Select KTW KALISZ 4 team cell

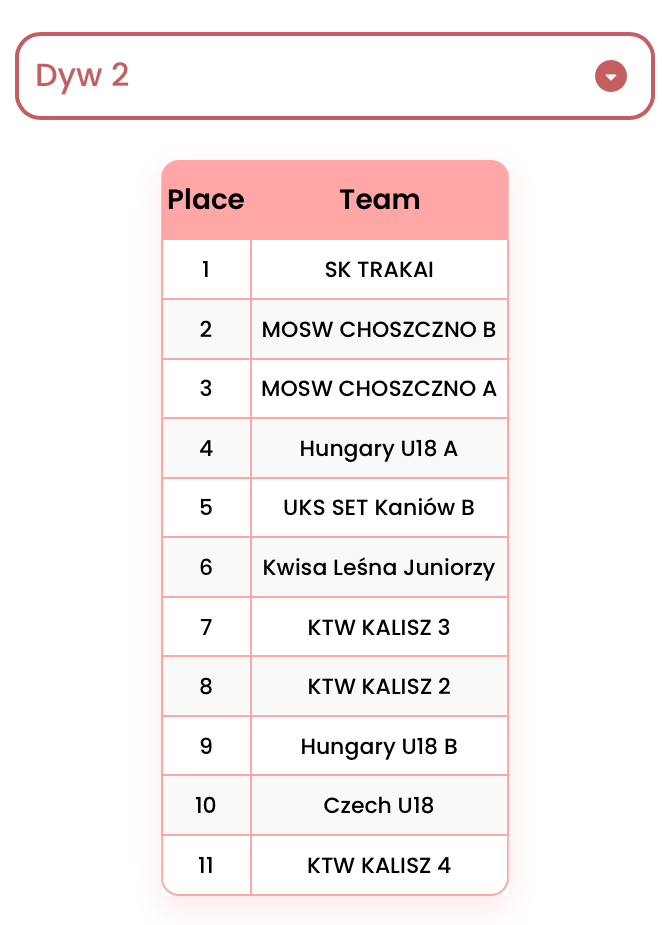(379, 865)
